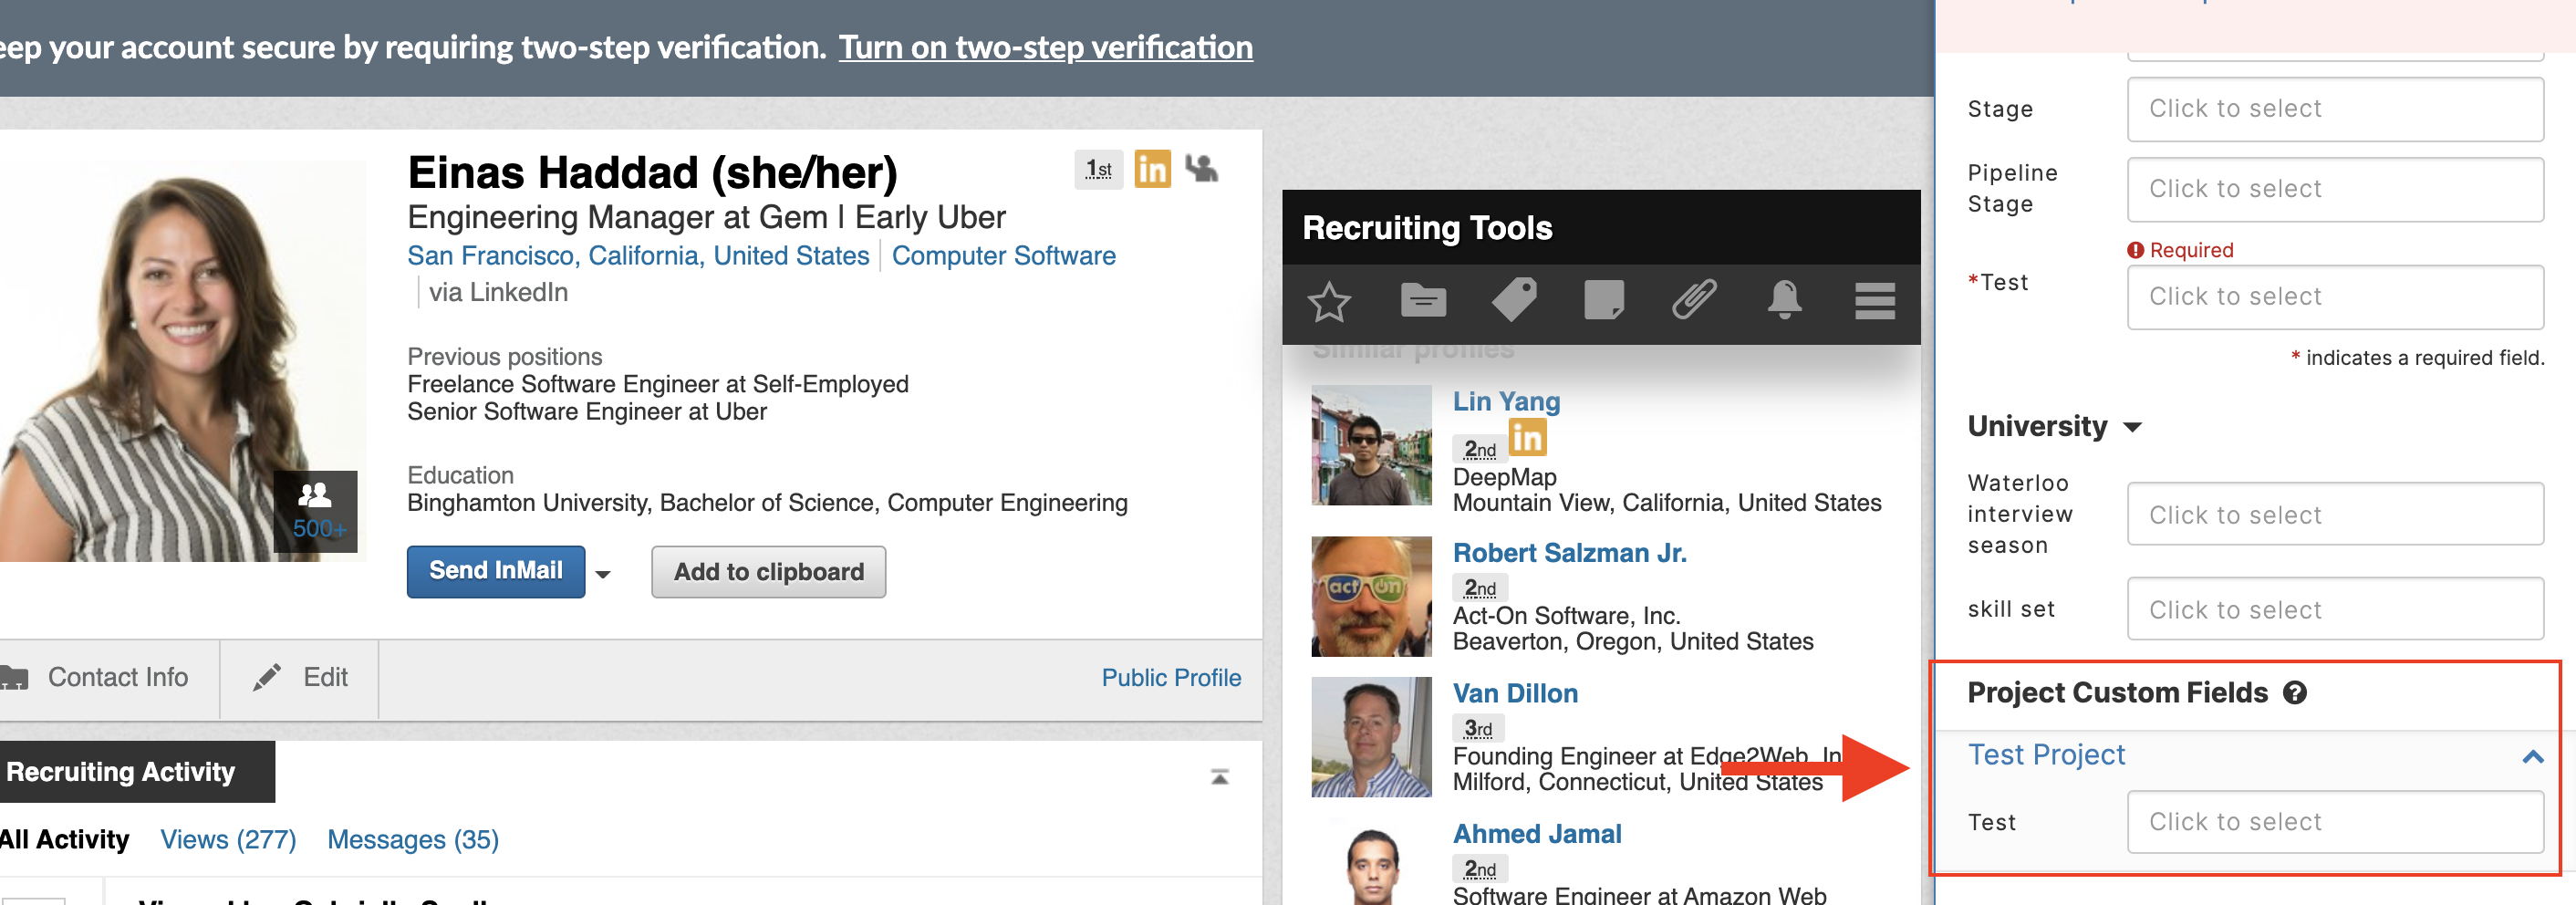Click the collapse arrow in Recruiting Activity
This screenshot has height=905, width=2576.
point(1219,777)
